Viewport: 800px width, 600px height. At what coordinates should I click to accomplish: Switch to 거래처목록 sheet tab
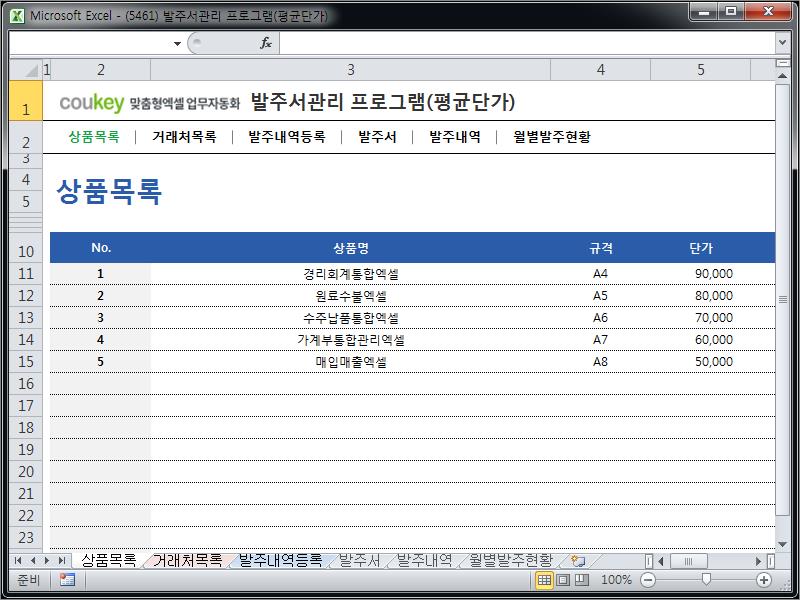[187, 560]
